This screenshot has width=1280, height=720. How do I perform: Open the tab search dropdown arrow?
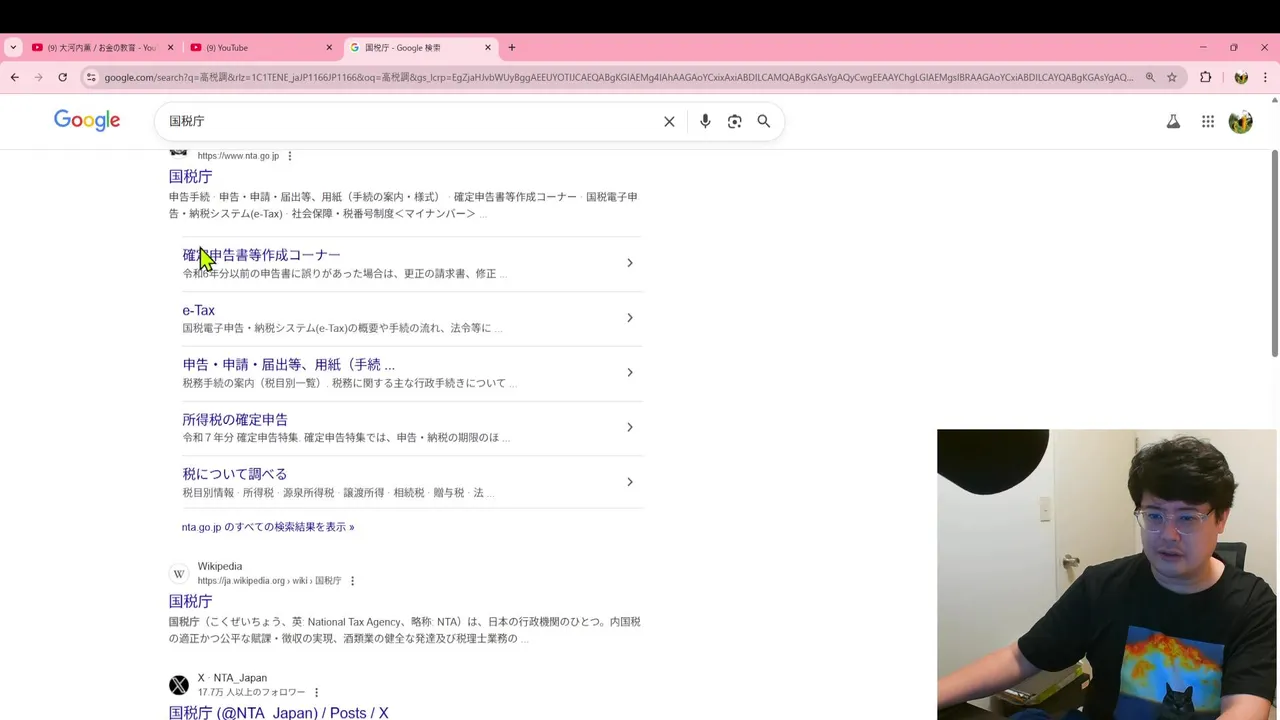tap(13, 47)
